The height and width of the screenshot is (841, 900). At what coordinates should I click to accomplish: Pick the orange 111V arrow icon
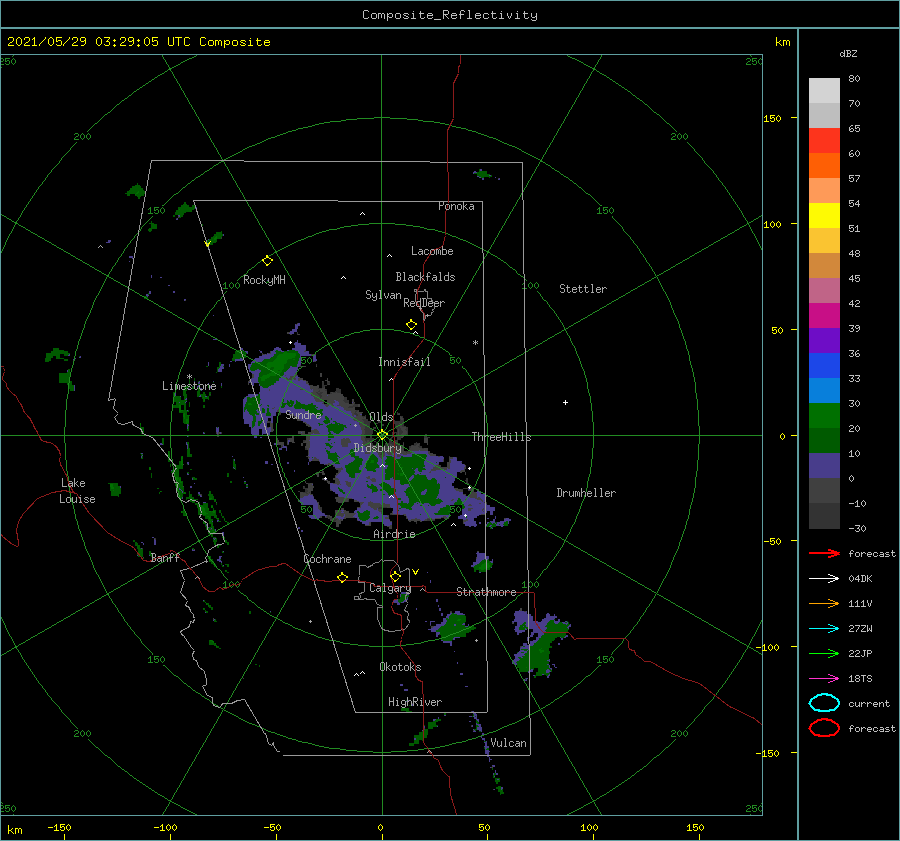[824, 603]
